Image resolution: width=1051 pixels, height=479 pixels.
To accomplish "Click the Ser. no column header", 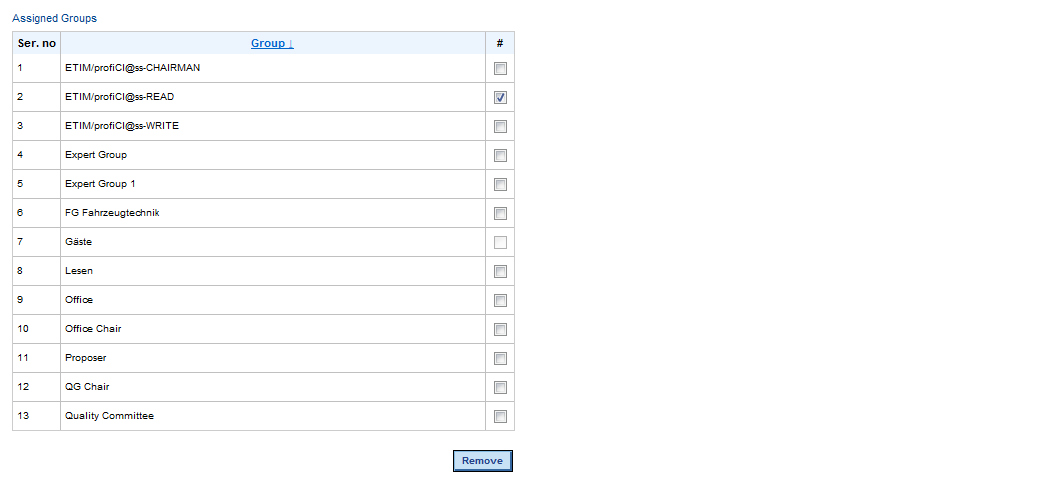I will pos(37,43).
